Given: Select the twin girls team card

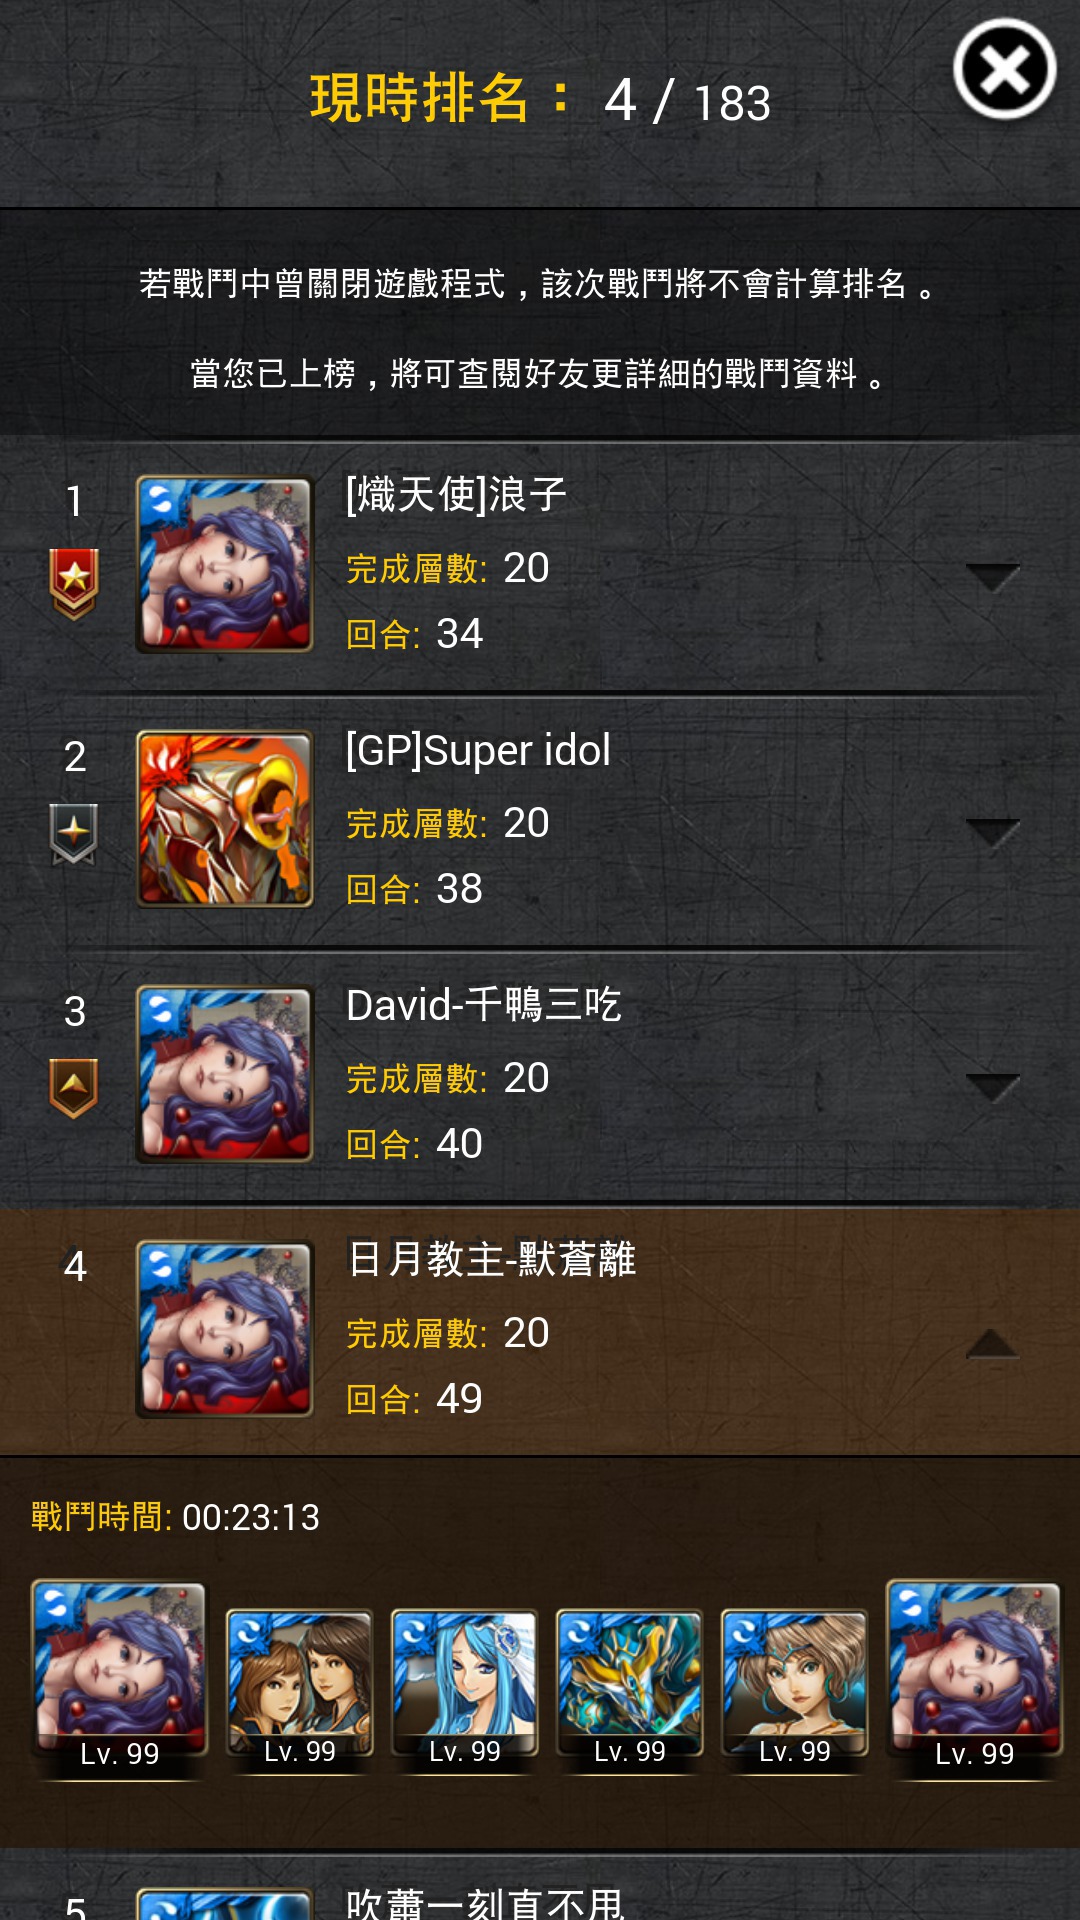Looking at the screenshot, I should click(299, 1690).
